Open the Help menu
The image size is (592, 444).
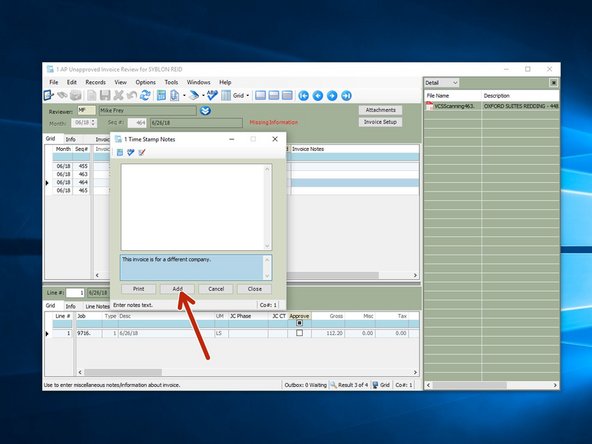click(225, 82)
